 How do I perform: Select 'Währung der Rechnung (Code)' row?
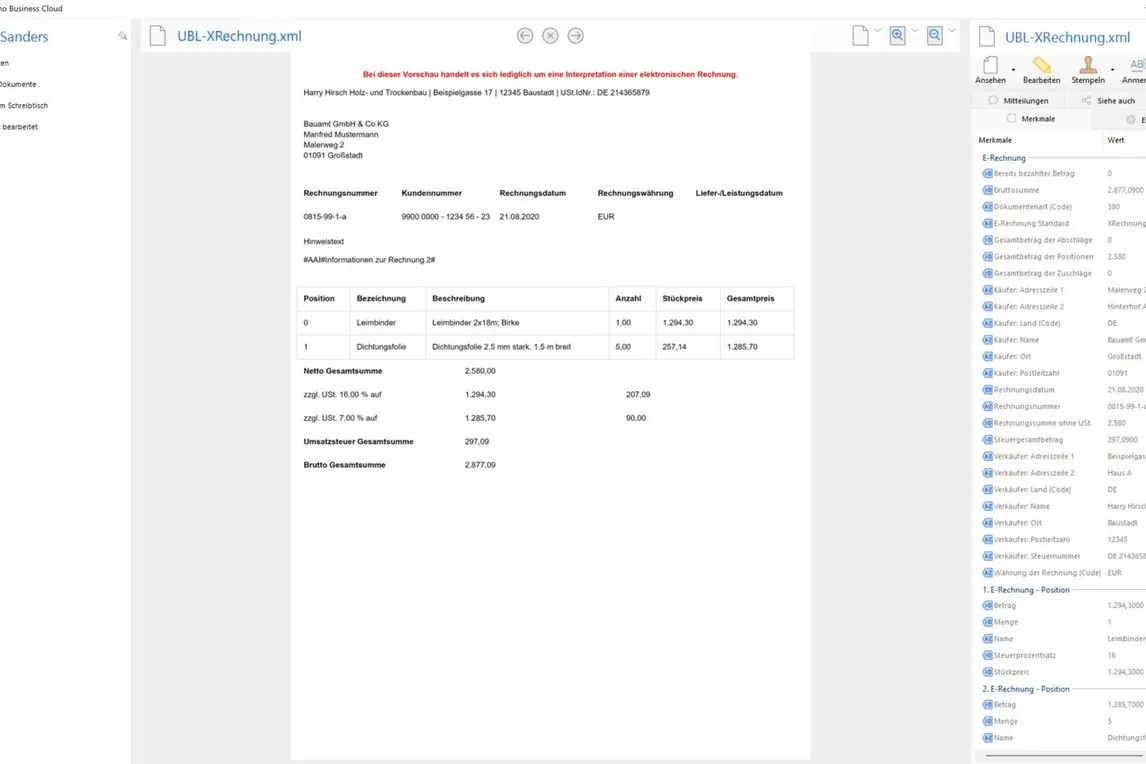coord(1063,573)
